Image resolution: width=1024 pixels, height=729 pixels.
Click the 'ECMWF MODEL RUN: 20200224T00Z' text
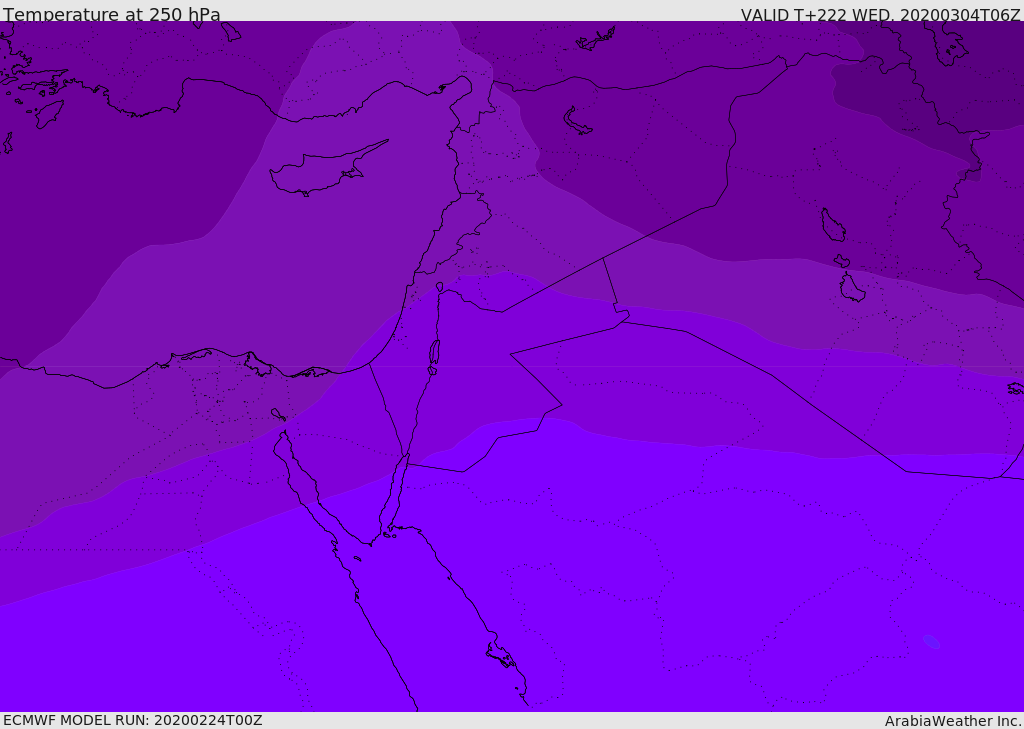[x=133, y=720]
